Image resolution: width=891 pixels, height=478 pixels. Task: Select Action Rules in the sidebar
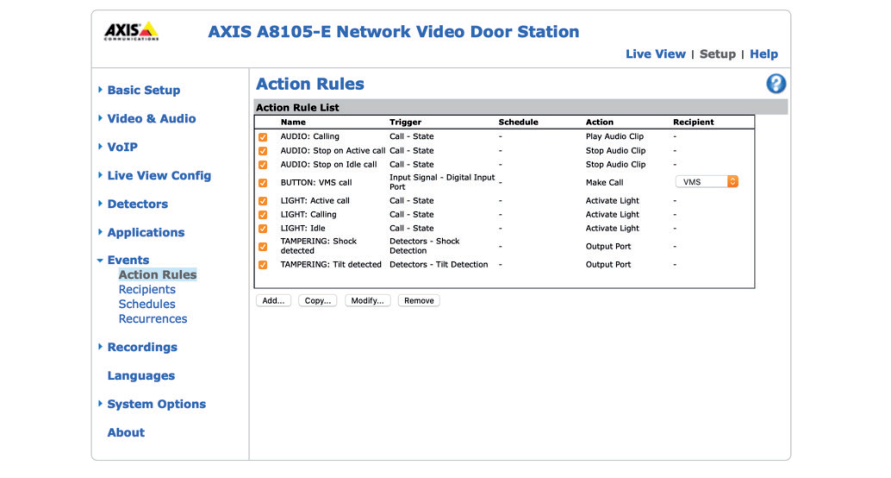[x=157, y=275]
